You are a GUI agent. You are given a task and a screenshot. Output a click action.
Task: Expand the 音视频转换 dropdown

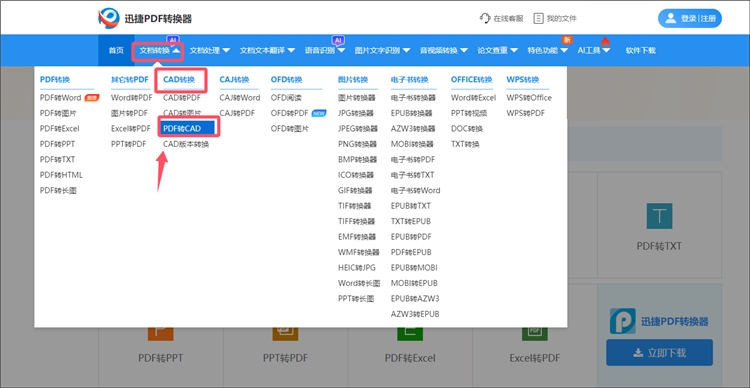tap(443, 50)
